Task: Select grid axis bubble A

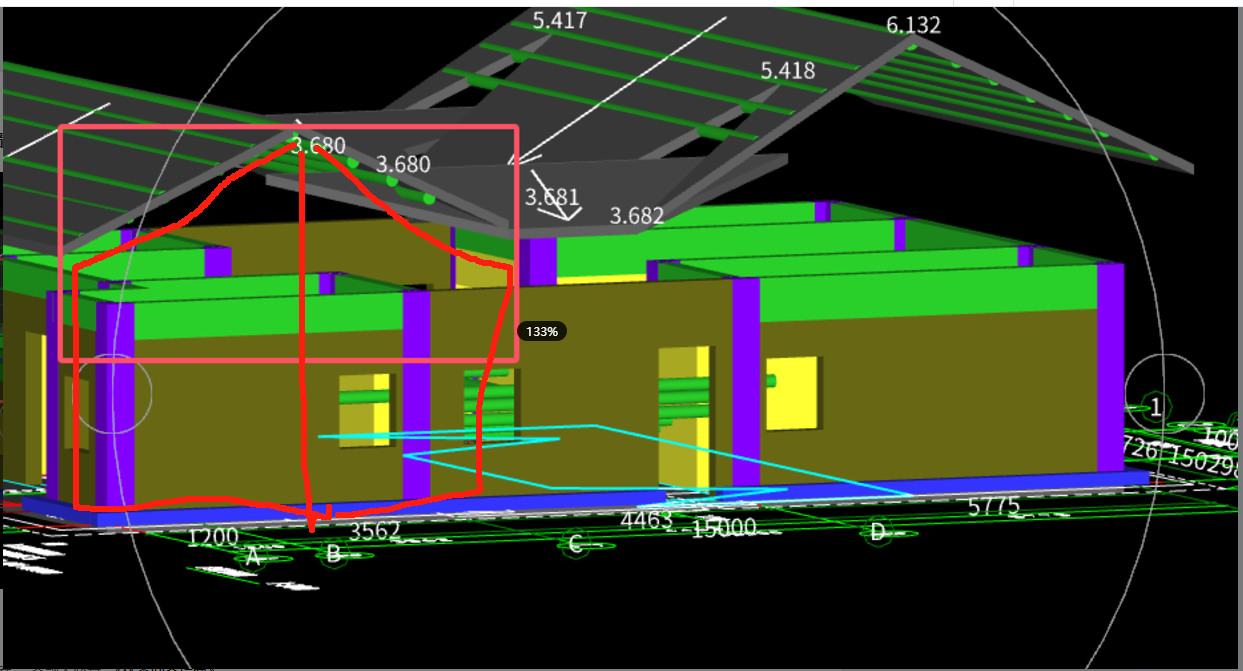Action: (x=252, y=557)
